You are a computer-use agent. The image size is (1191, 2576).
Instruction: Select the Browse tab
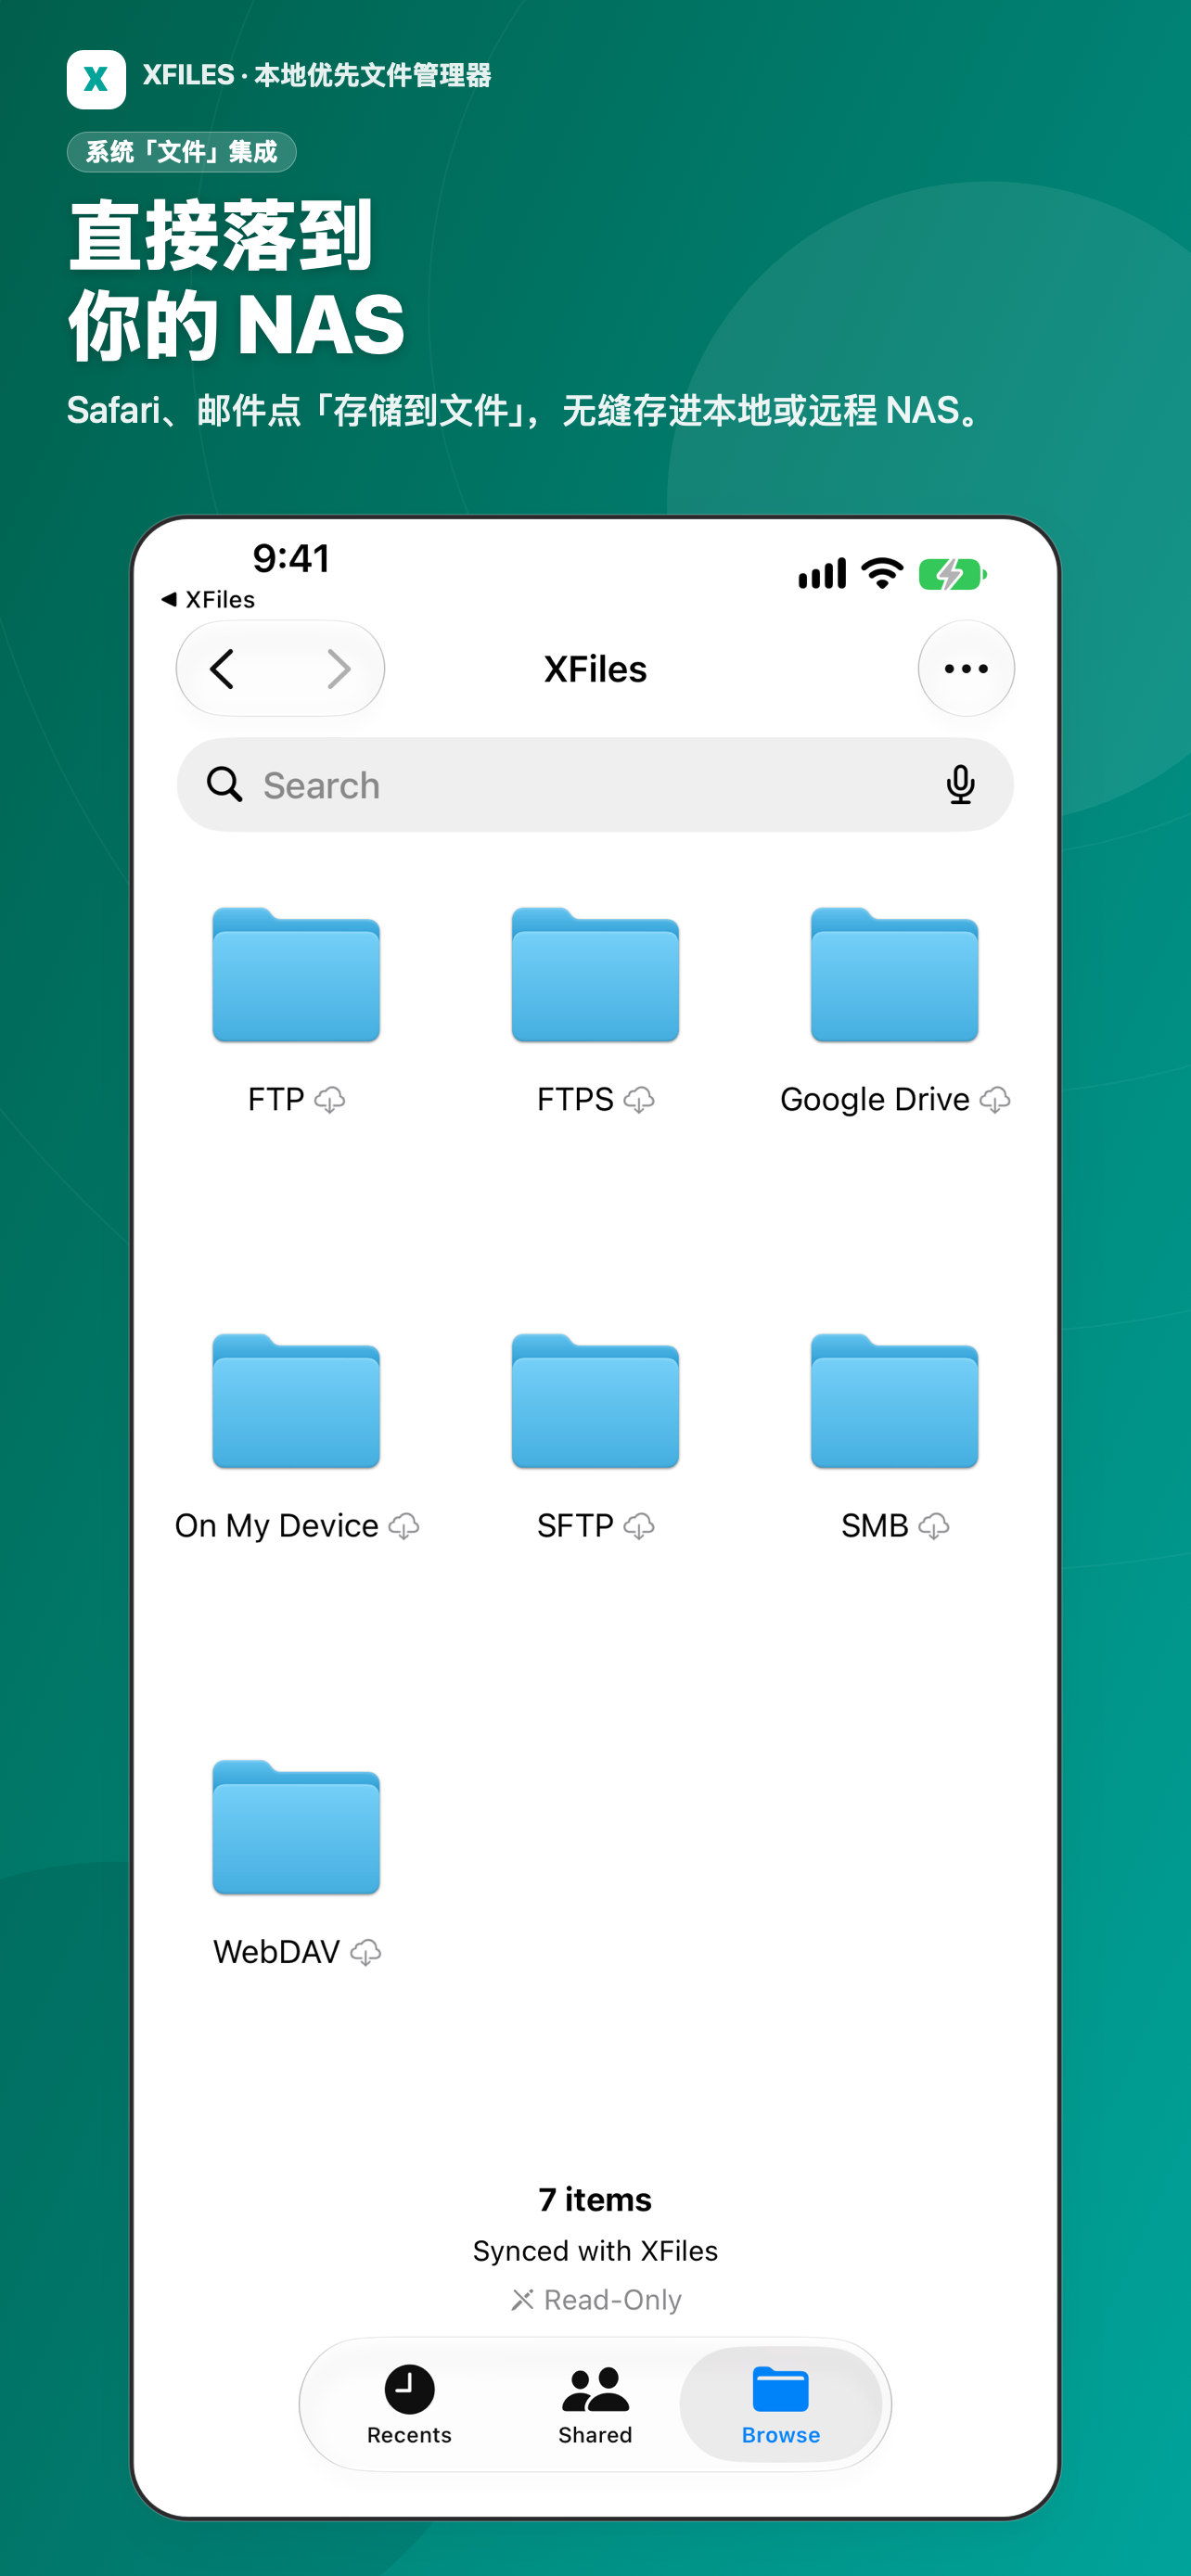781,2404
